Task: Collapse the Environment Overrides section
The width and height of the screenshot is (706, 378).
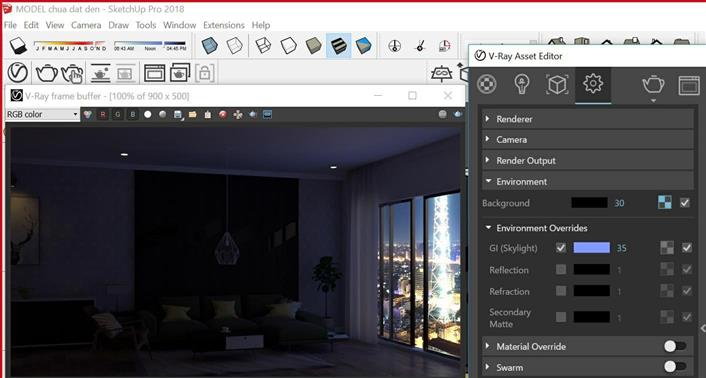Action: coord(489,228)
